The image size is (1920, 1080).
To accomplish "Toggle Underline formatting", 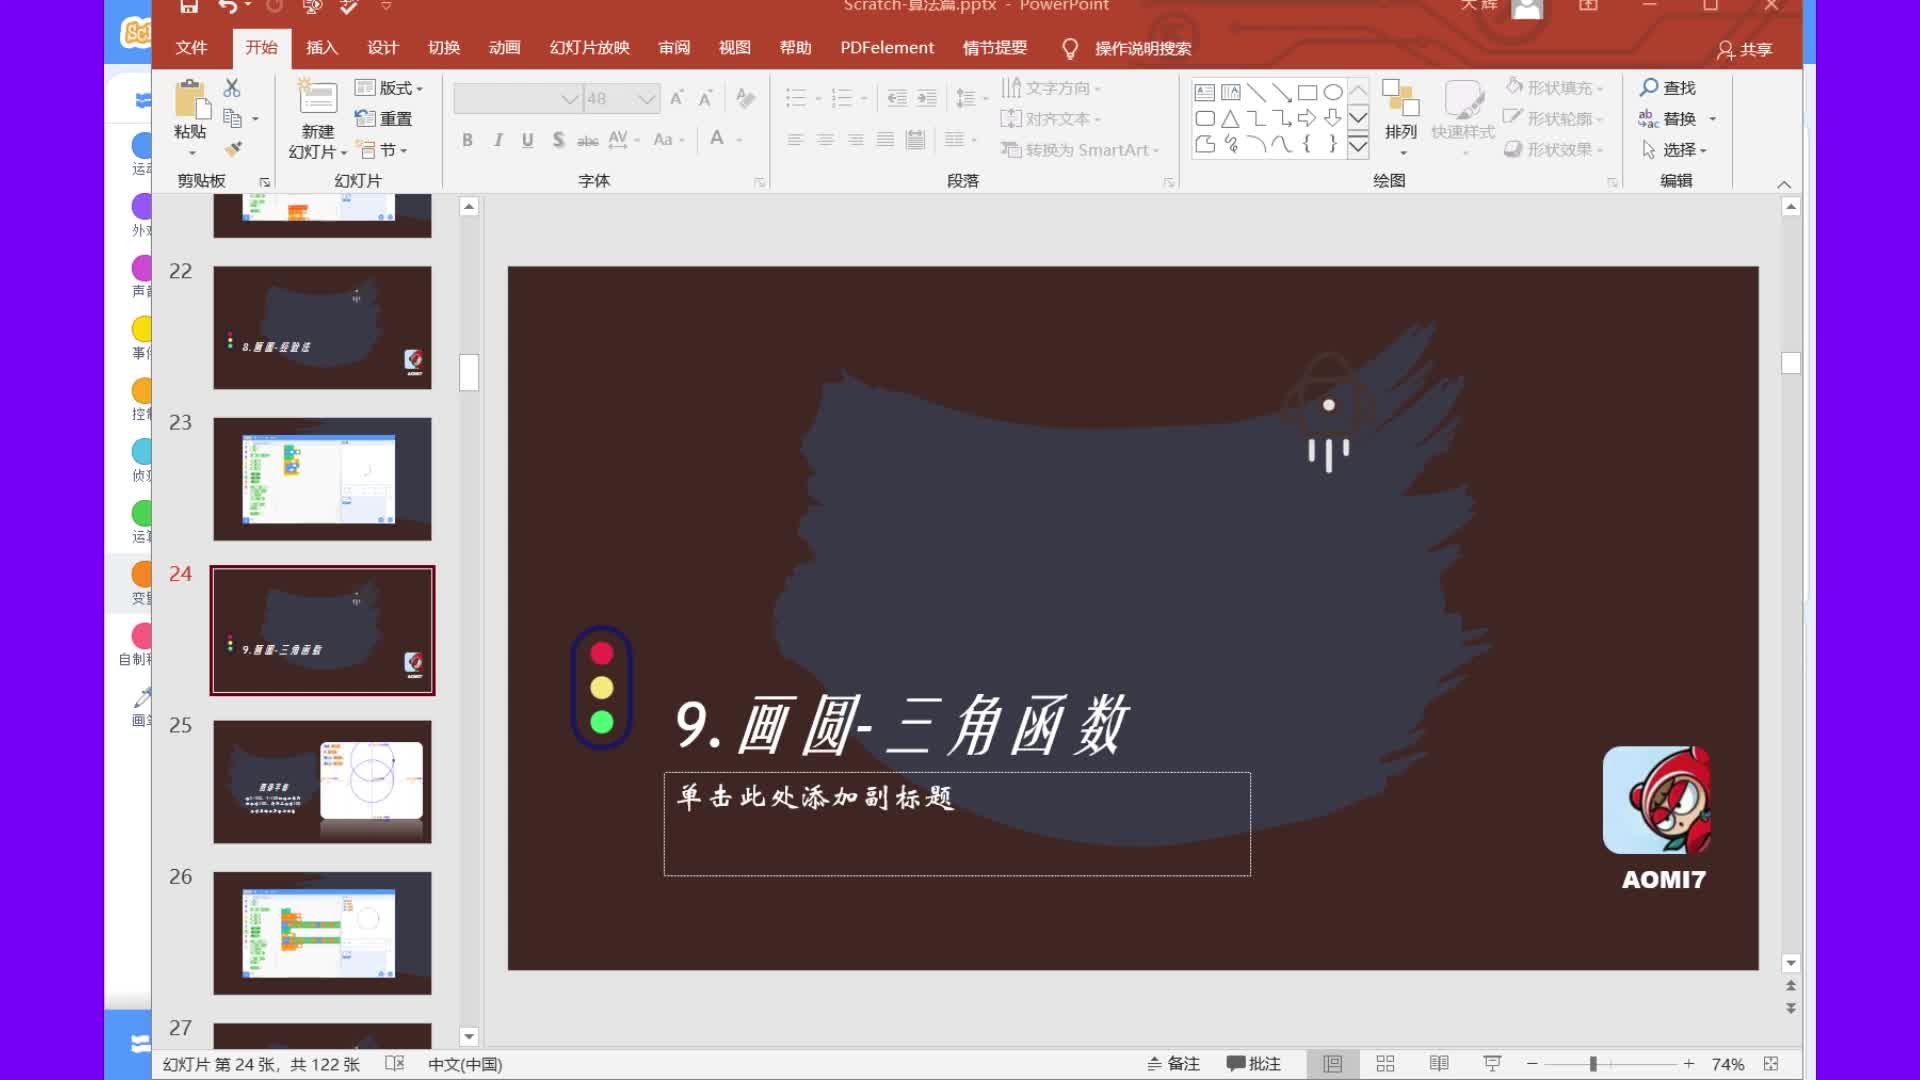I will pyautogui.click(x=527, y=140).
